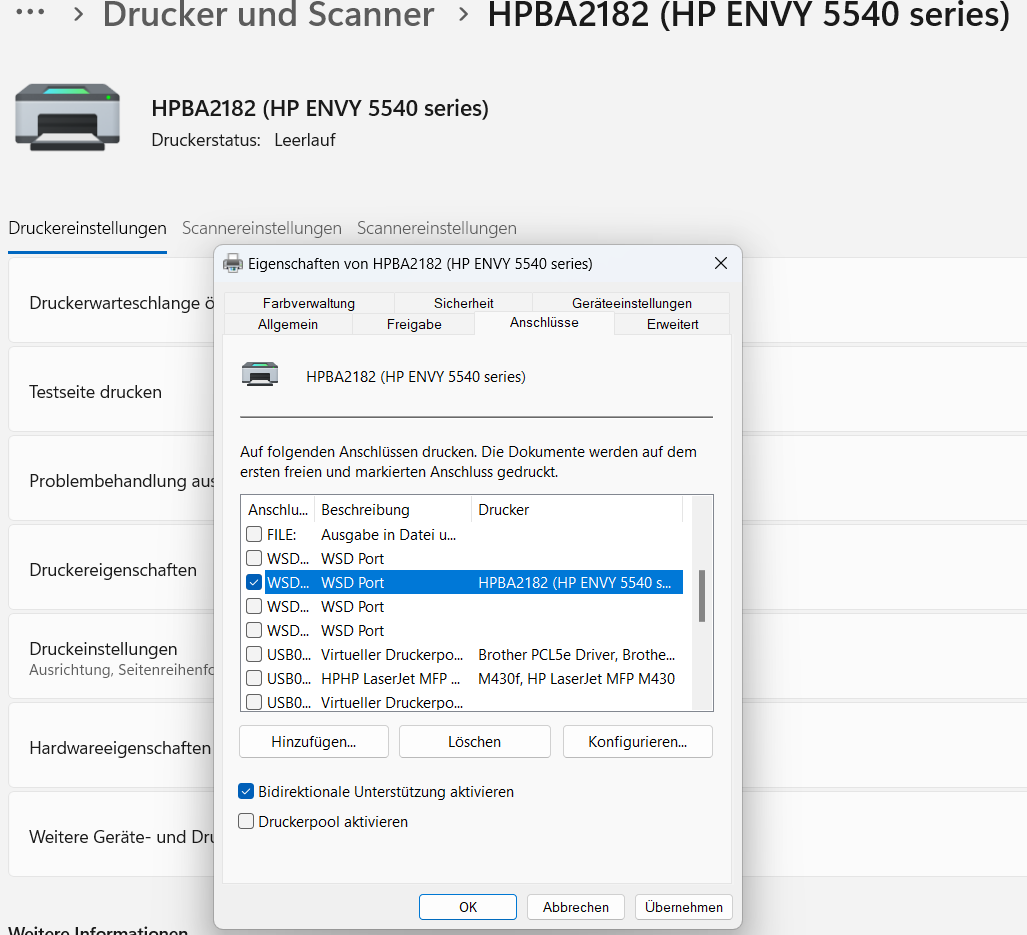The width and height of the screenshot is (1027, 935).
Task: Click printer icon in dialog title bar
Action: [233, 263]
